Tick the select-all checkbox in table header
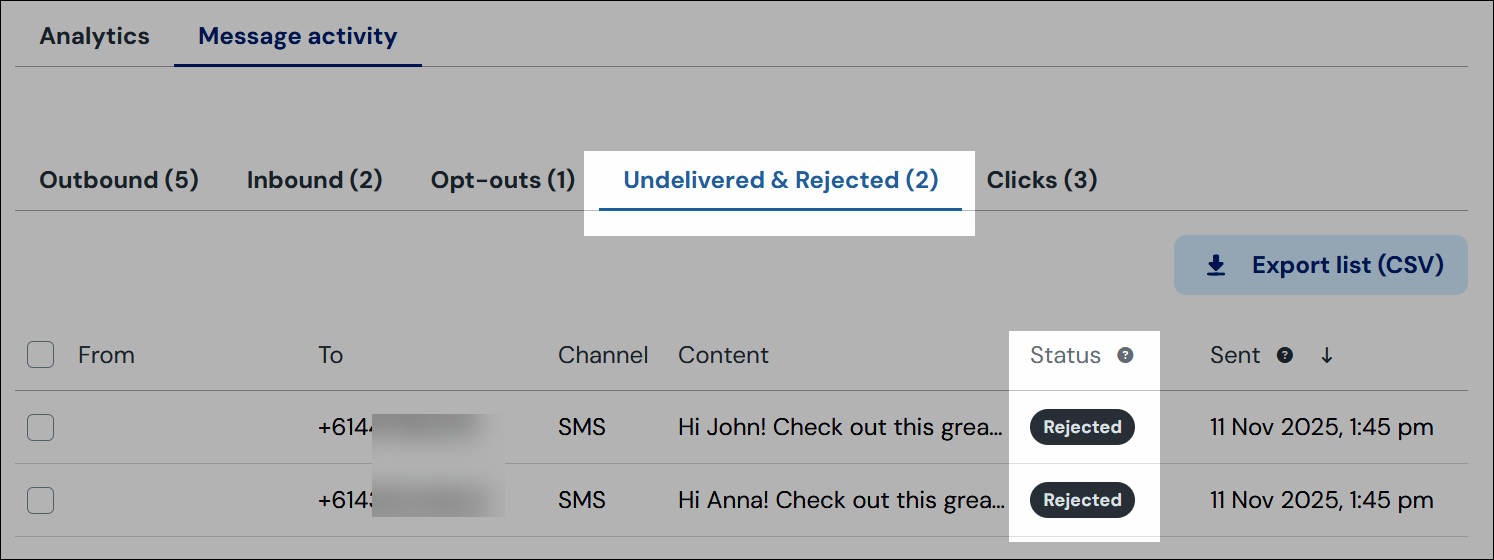The image size is (1494, 560). (40, 355)
